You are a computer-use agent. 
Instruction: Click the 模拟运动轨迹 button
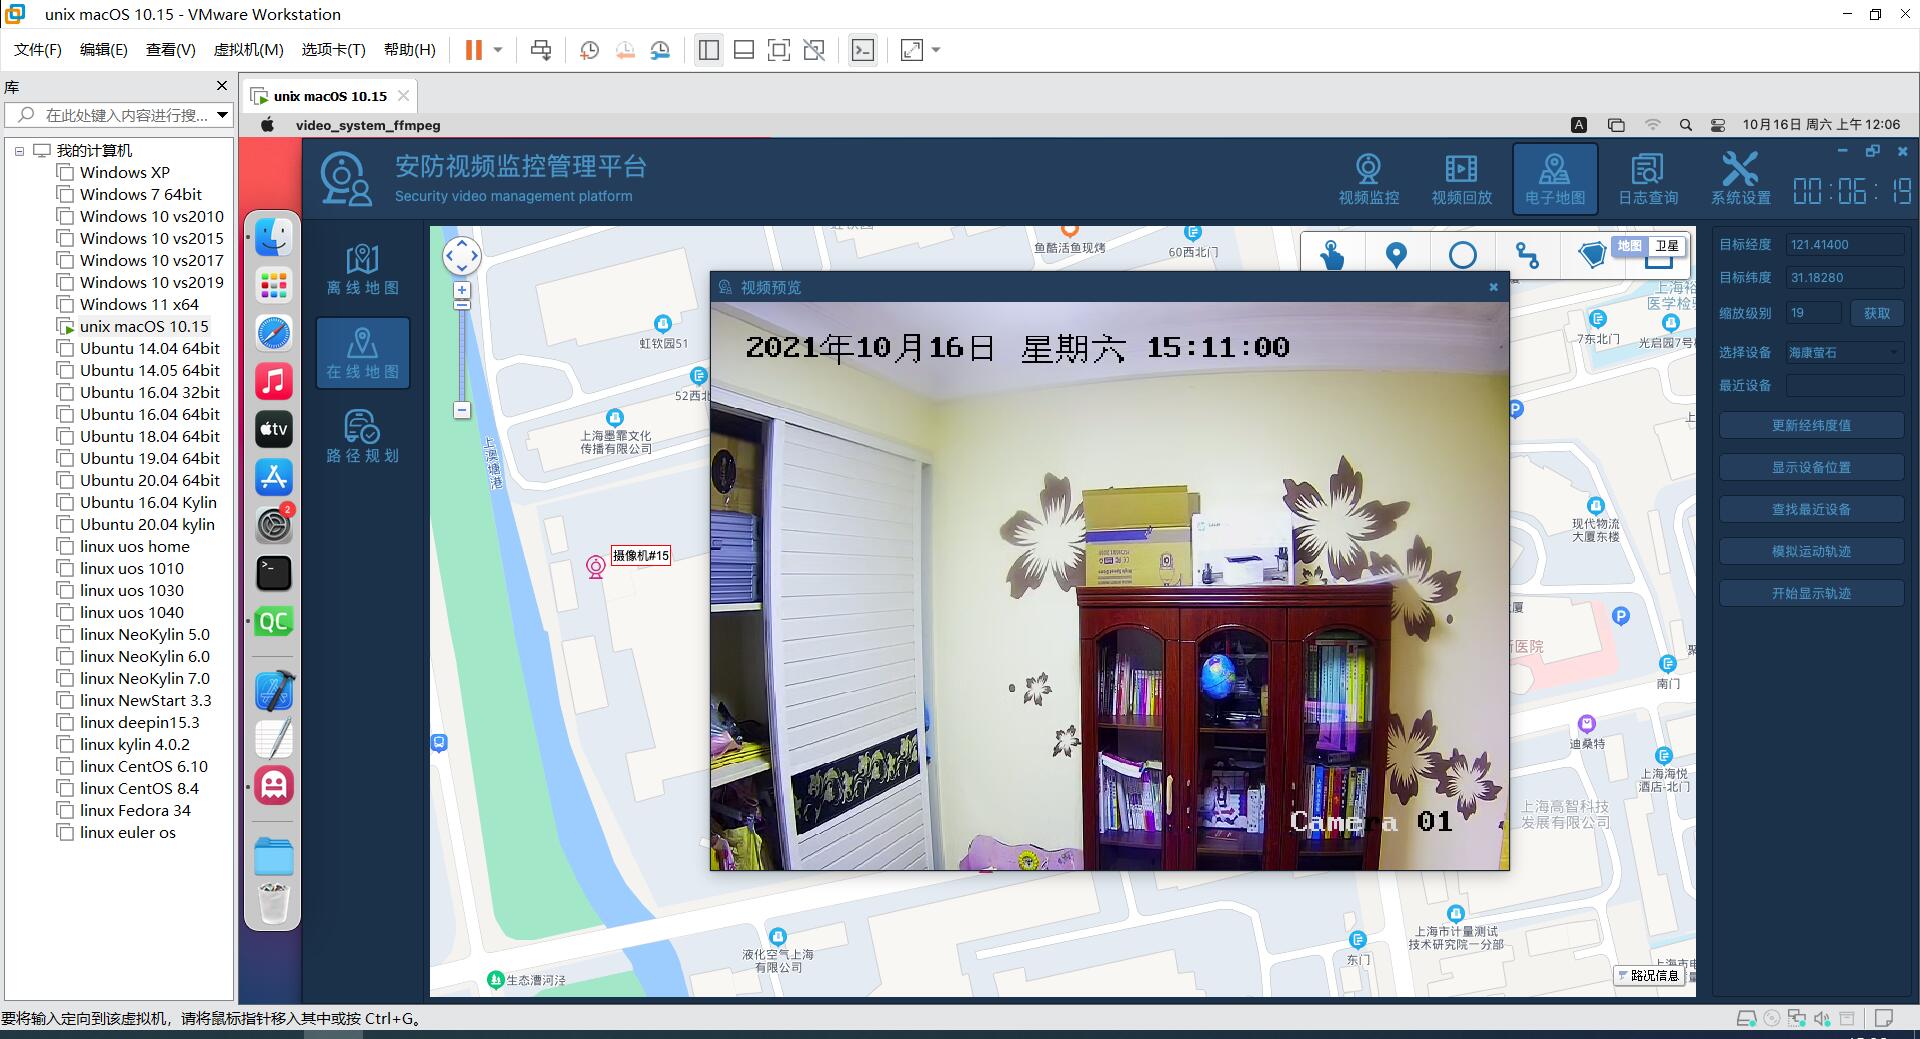[x=1810, y=552]
